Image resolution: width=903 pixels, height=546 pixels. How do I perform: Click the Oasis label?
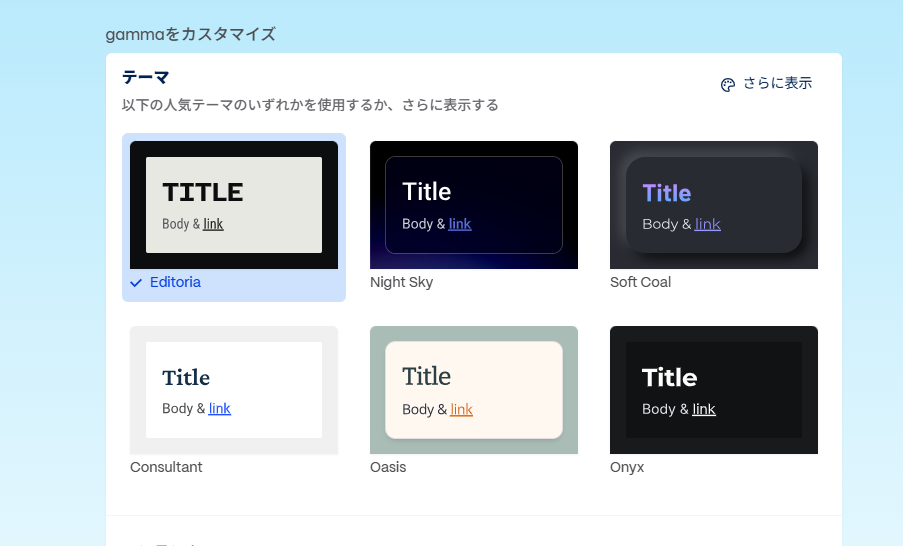pyautogui.click(x=388, y=467)
